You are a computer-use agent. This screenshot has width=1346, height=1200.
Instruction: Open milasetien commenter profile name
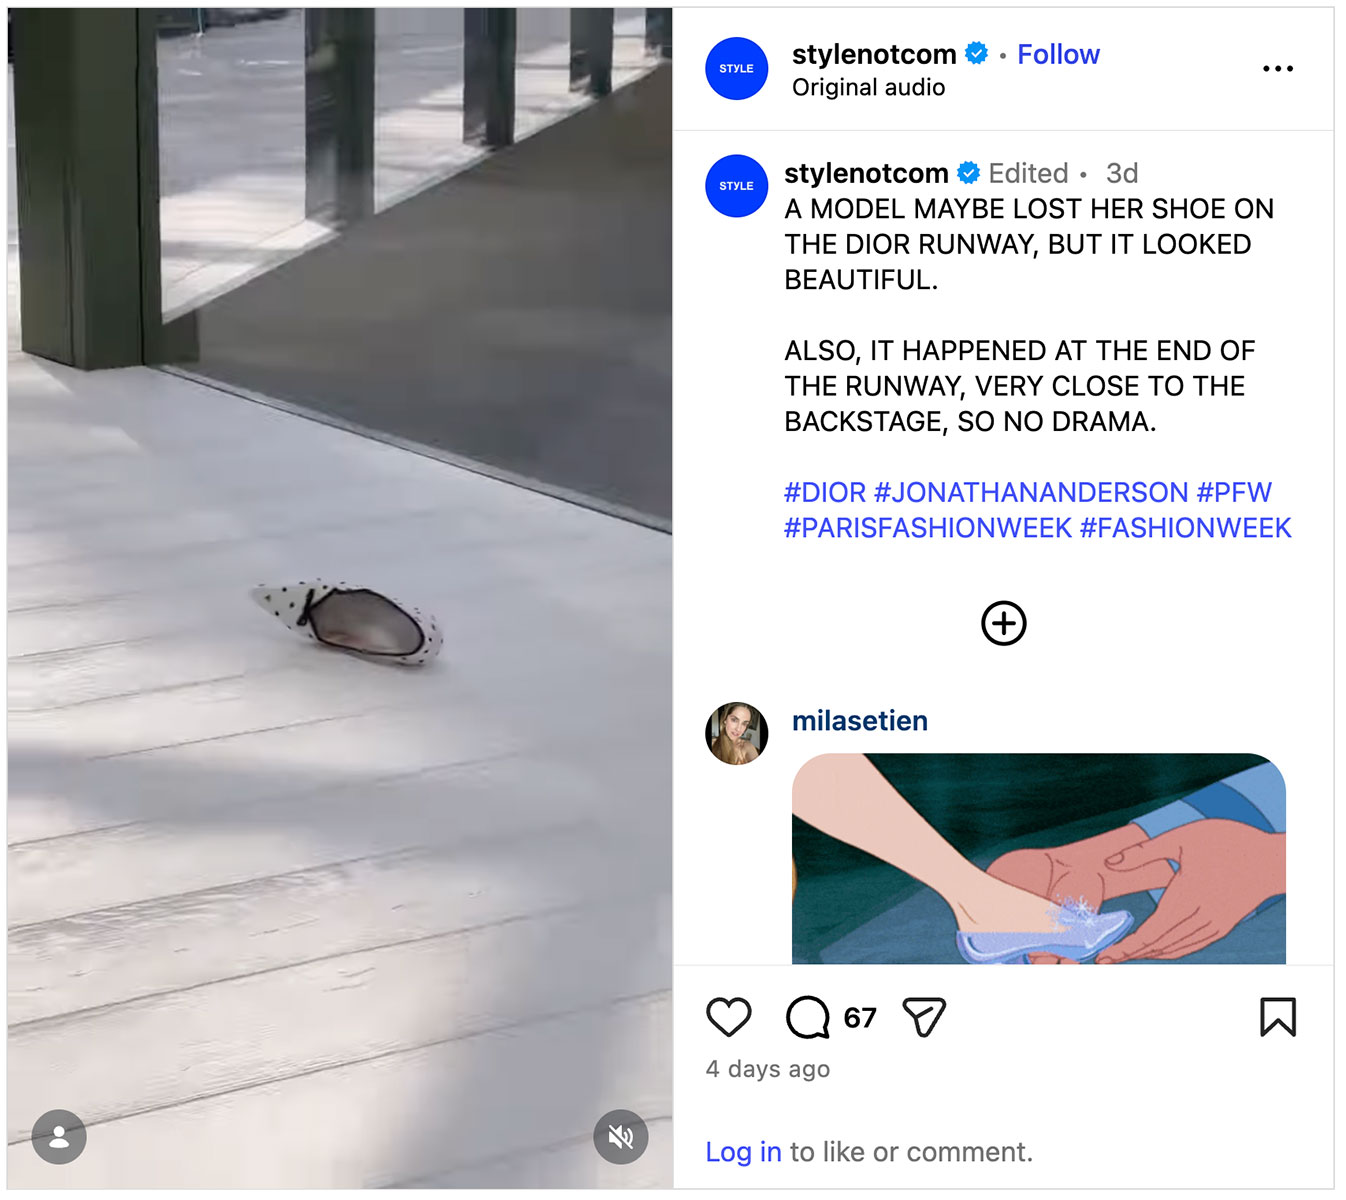(859, 721)
